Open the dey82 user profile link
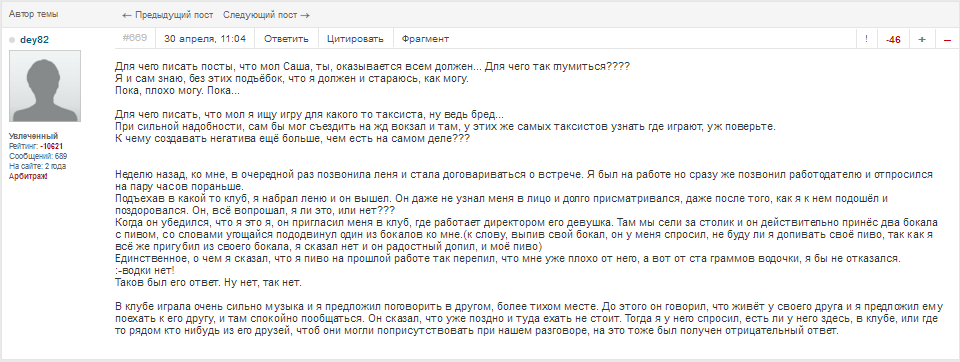This screenshot has height=362, width=960. [34, 40]
